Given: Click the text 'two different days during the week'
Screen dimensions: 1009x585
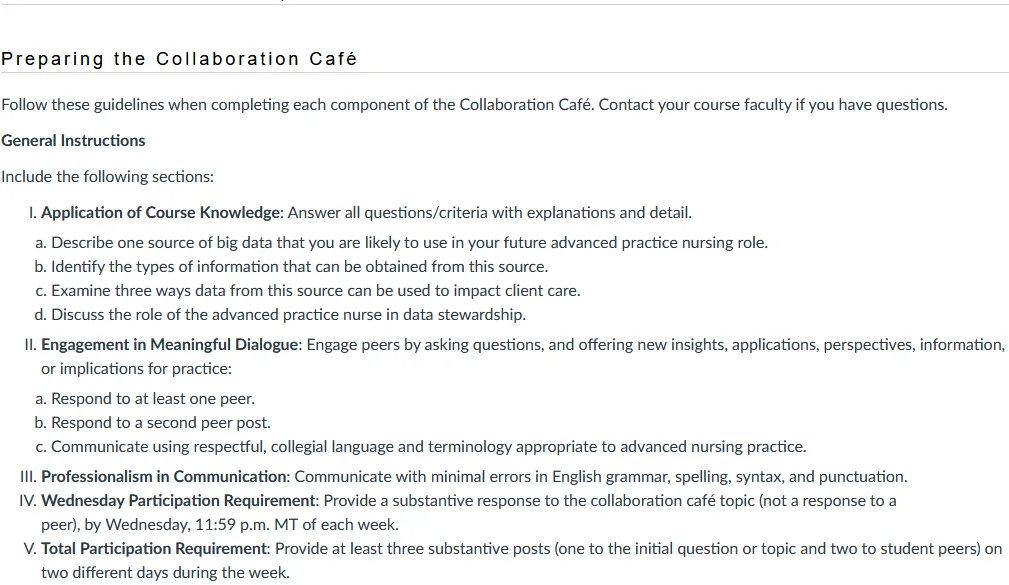Looking at the screenshot, I should (164, 573).
